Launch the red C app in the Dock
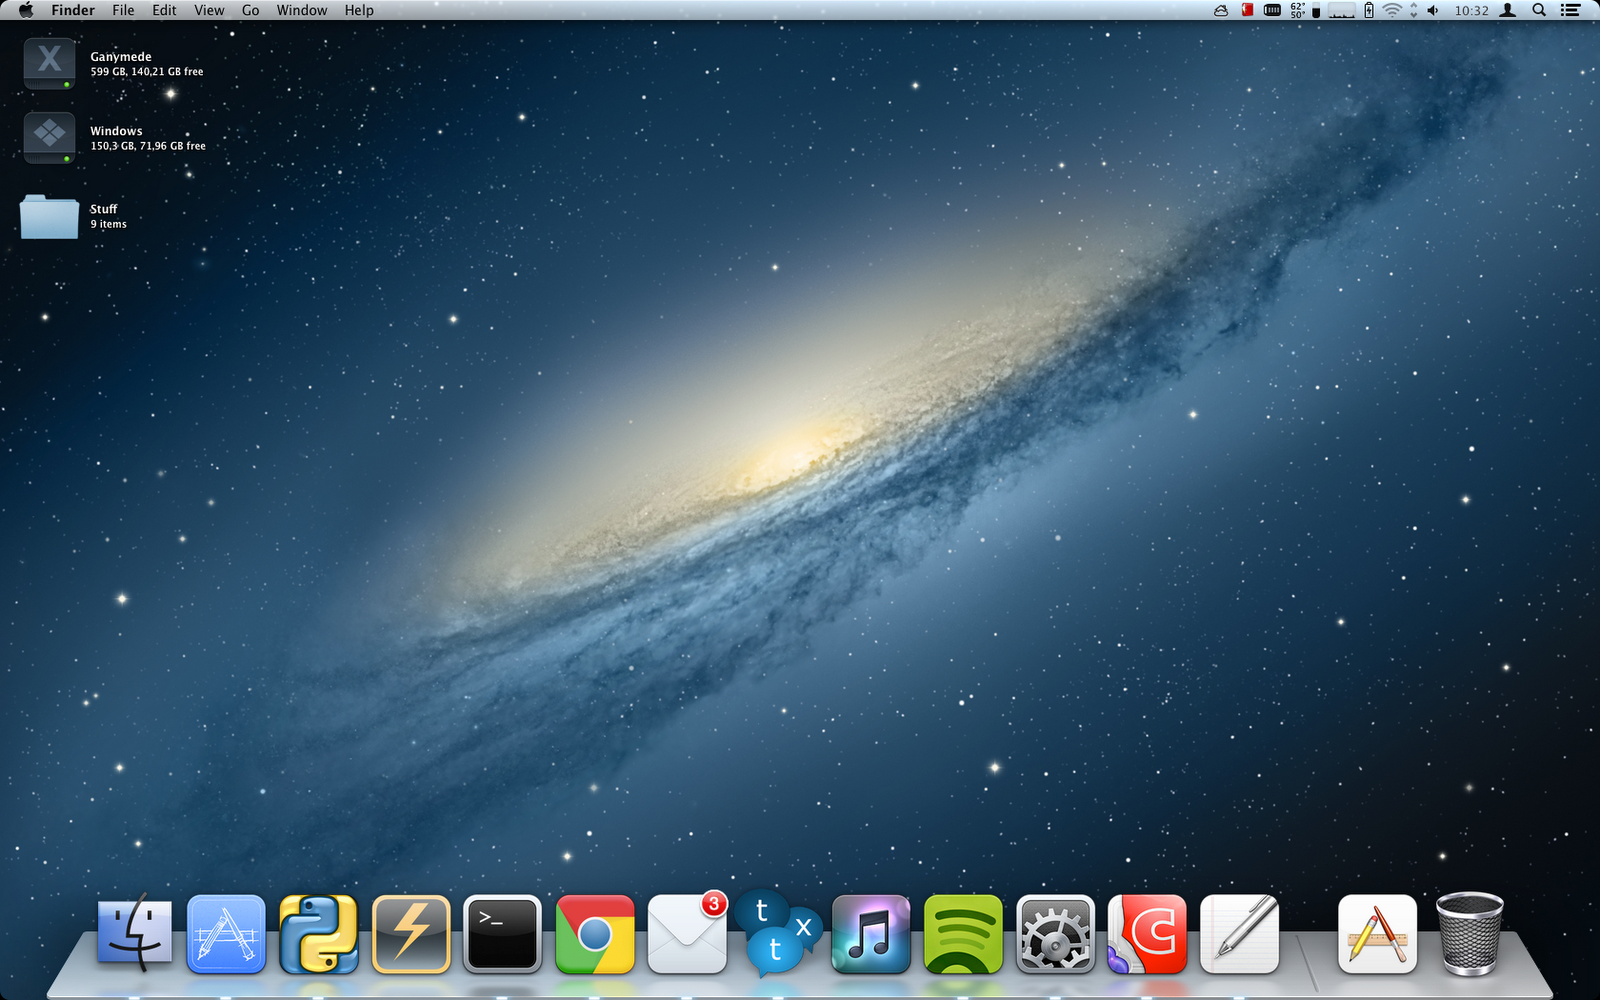Viewport: 1600px width, 1000px height. click(x=1147, y=934)
